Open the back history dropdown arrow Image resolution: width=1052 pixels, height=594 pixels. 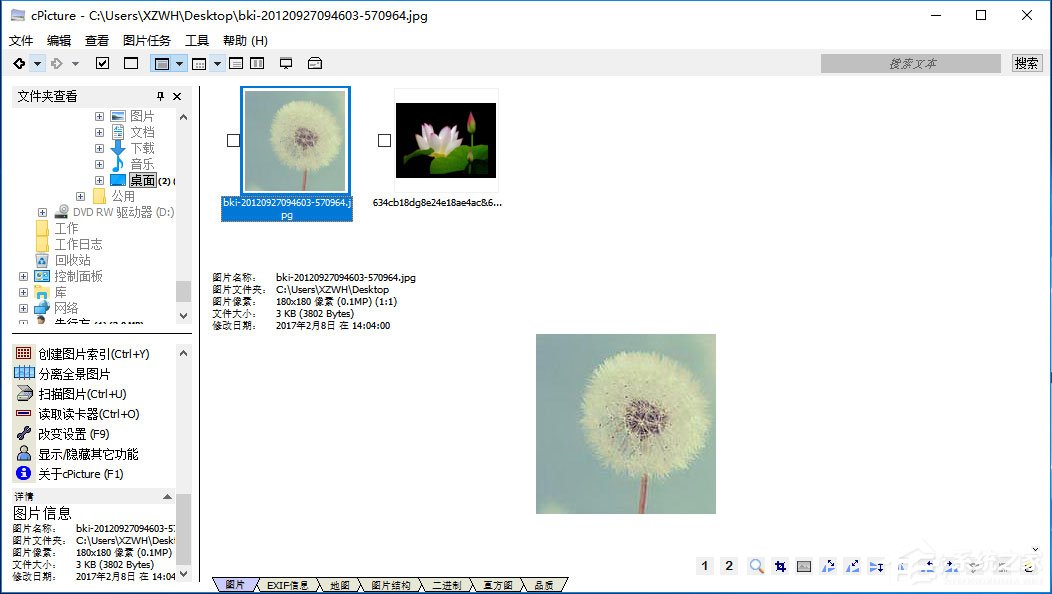pos(38,64)
